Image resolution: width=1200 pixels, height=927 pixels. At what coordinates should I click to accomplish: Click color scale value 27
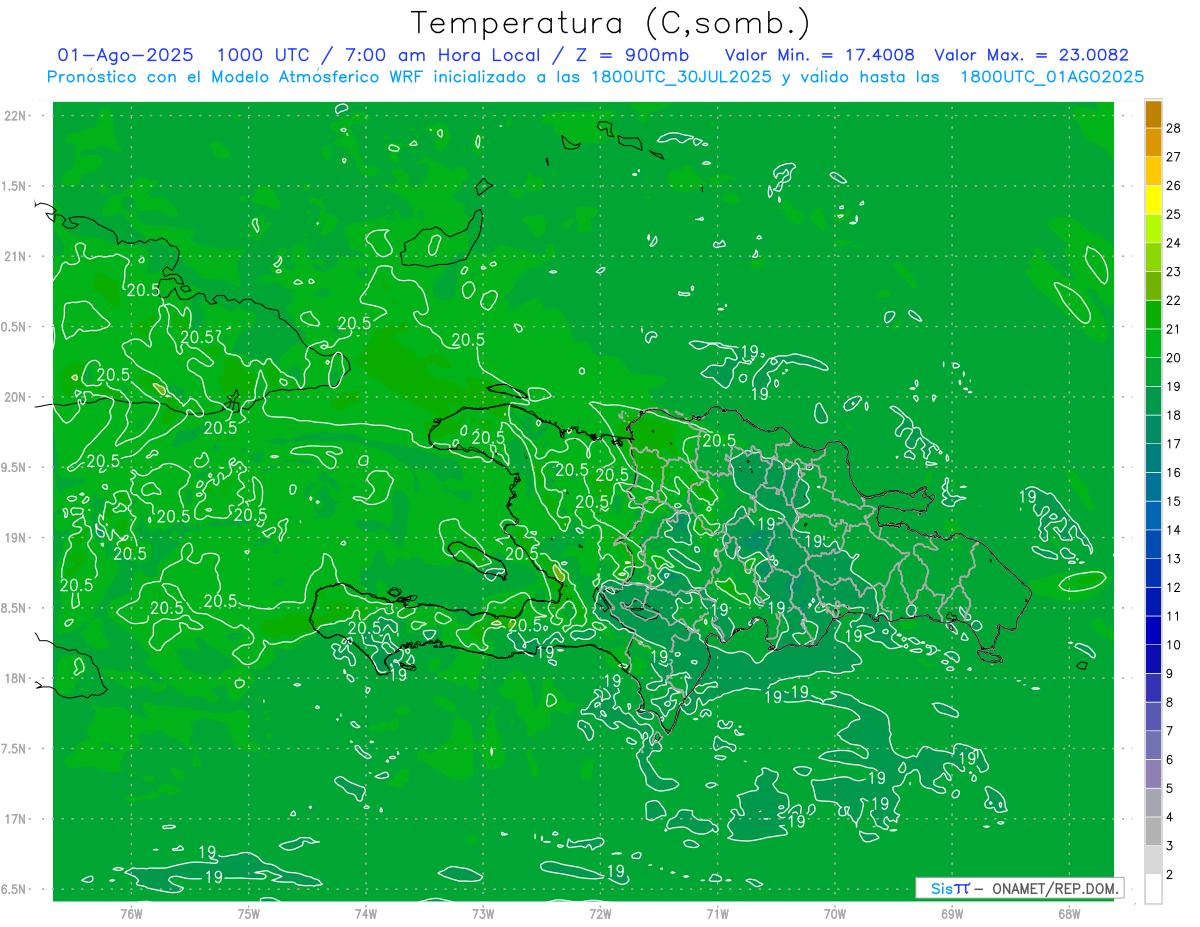(x=1174, y=157)
